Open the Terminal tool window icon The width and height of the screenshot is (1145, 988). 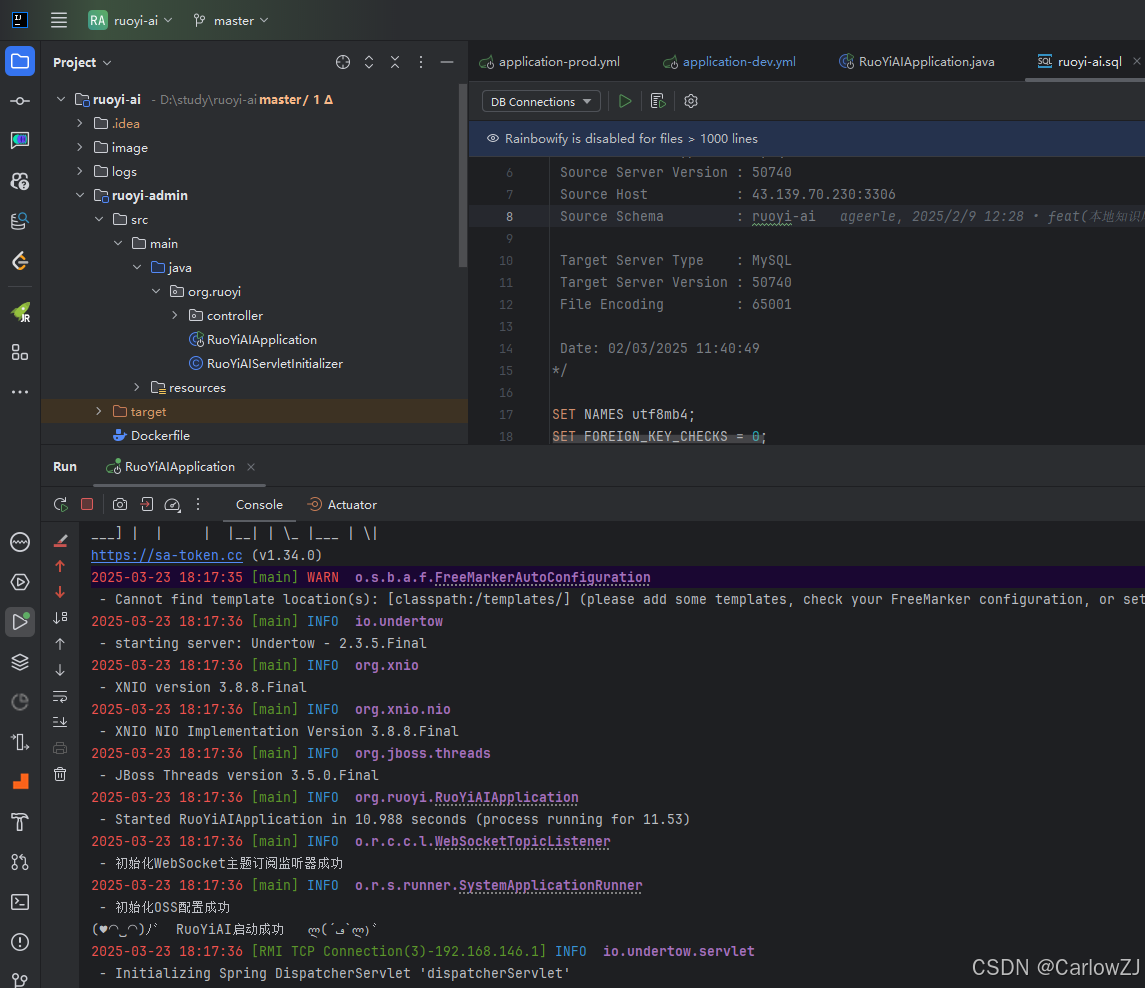(20, 902)
